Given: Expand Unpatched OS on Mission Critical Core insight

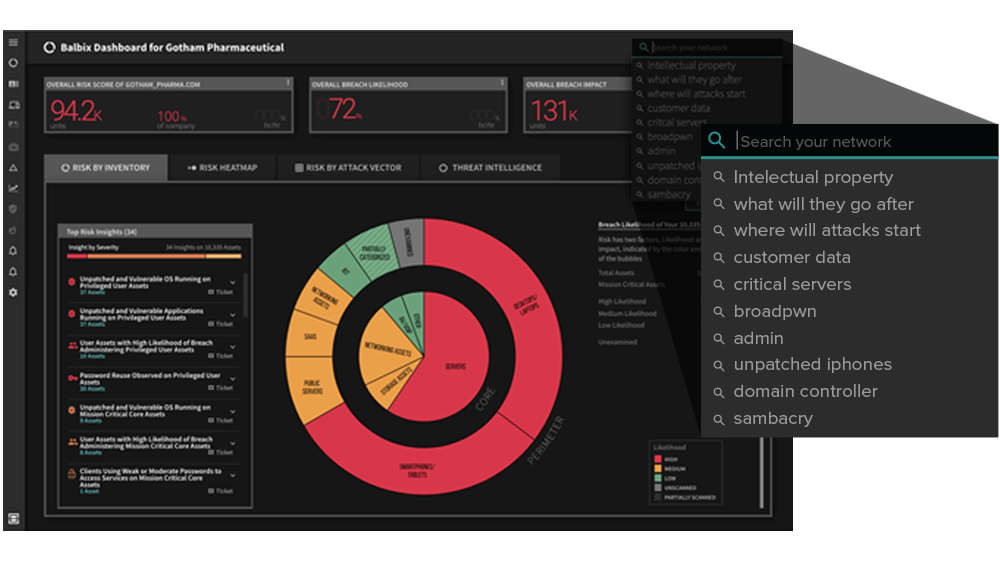Looking at the screenshot, I should click(x=233, y=411).
